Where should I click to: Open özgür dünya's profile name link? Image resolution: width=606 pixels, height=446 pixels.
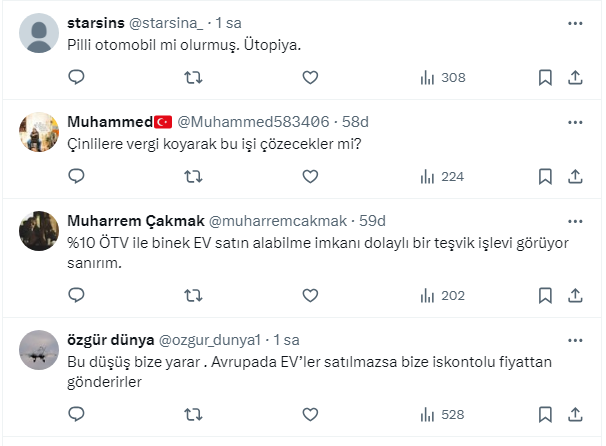pos(104,339)
